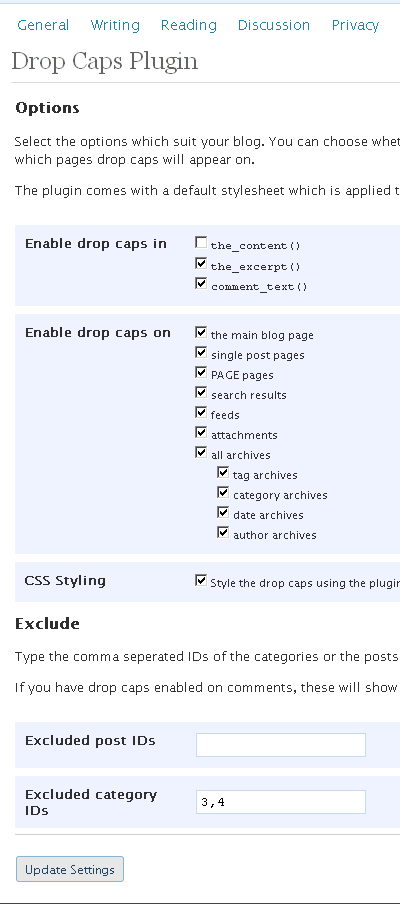Screen dimensions: 400x904
Task: Uncheck the the_excerpt() checkbox
Action: click(x=201, y=264)
